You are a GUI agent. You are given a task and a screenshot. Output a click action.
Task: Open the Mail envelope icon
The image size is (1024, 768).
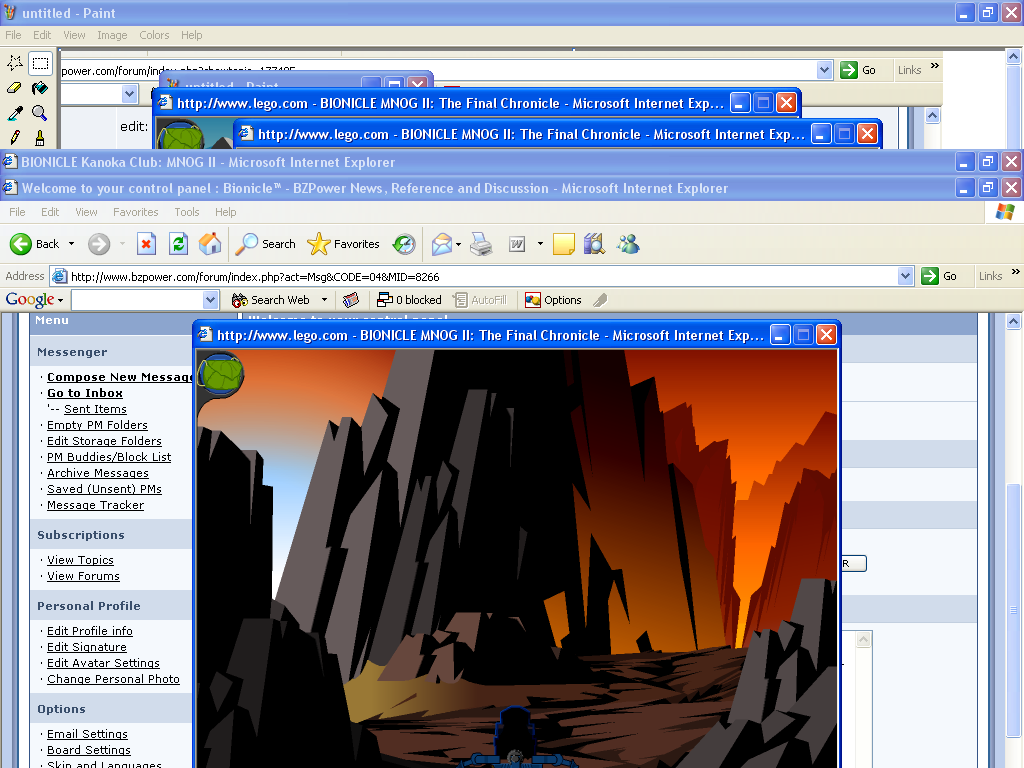pos(442,244)
